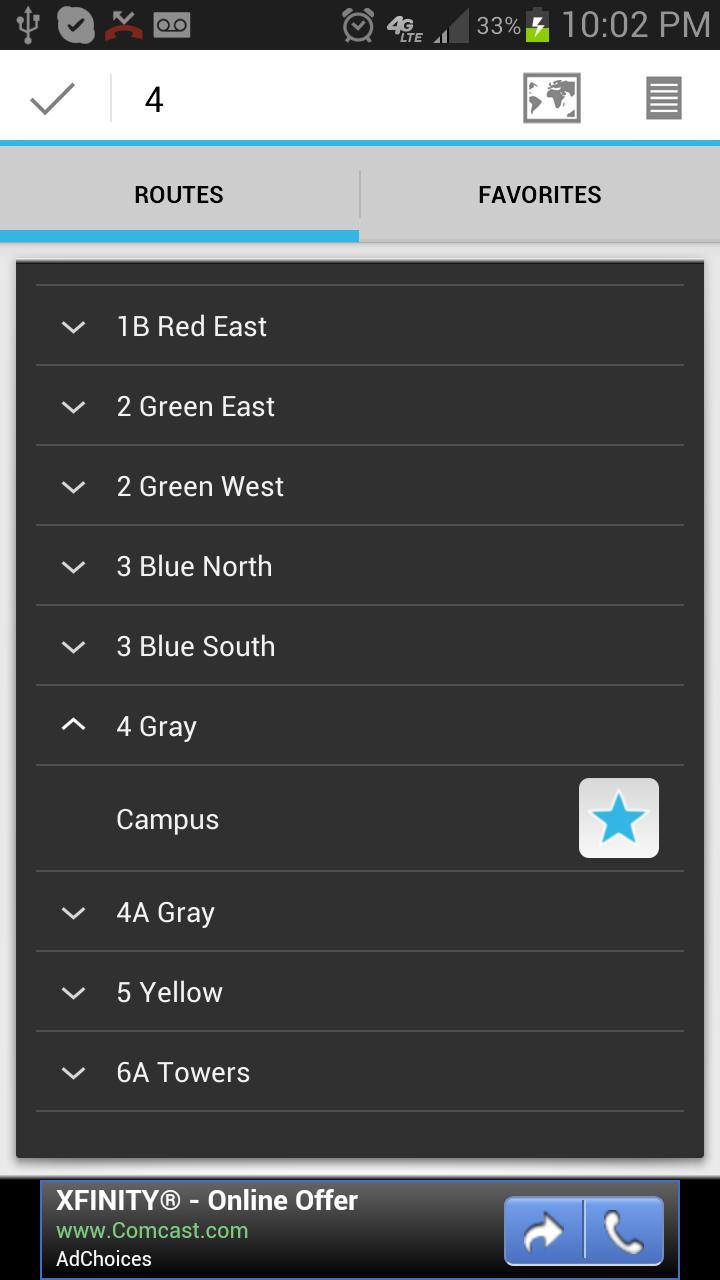The image size is (720, 1280).
Task: Tap the checkmark confirm icon
Action: point(52,99)
